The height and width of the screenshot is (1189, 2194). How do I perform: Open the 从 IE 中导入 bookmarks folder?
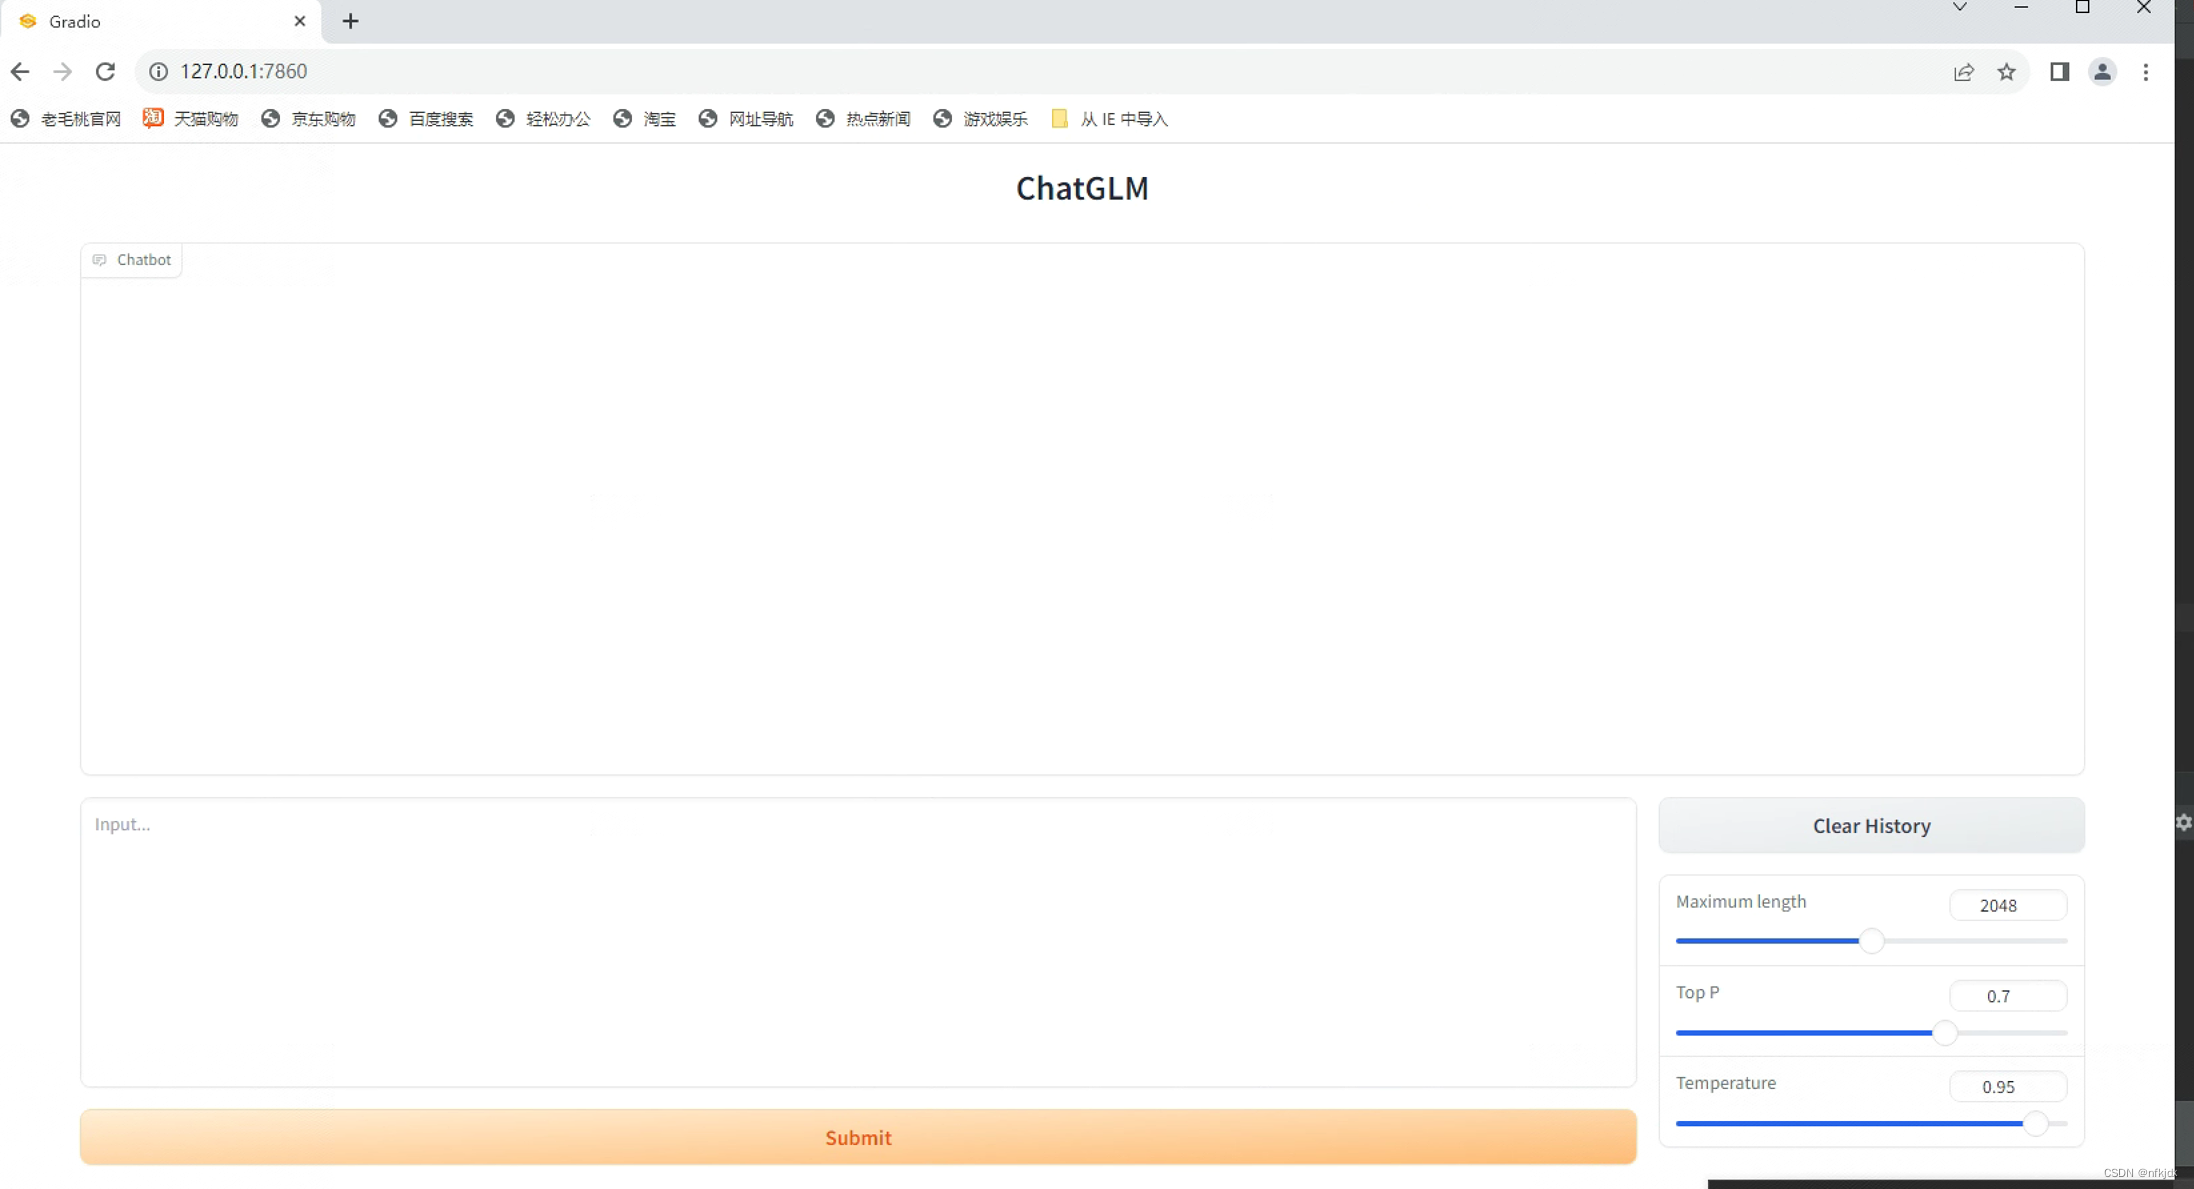(1109, 119)
